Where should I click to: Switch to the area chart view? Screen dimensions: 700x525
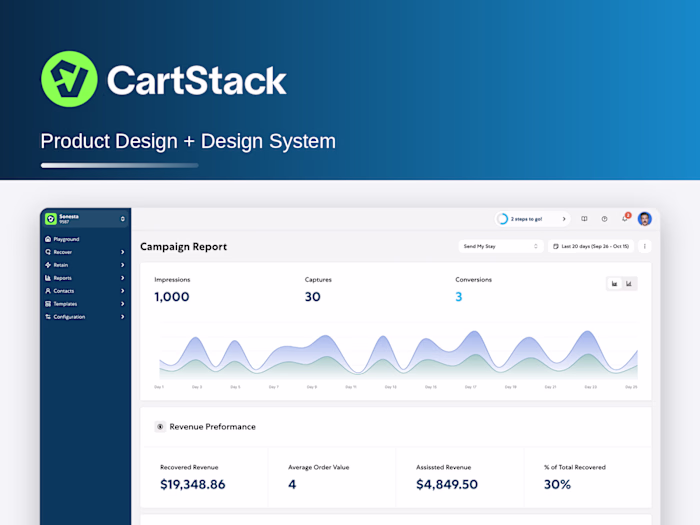click(614, 283)
